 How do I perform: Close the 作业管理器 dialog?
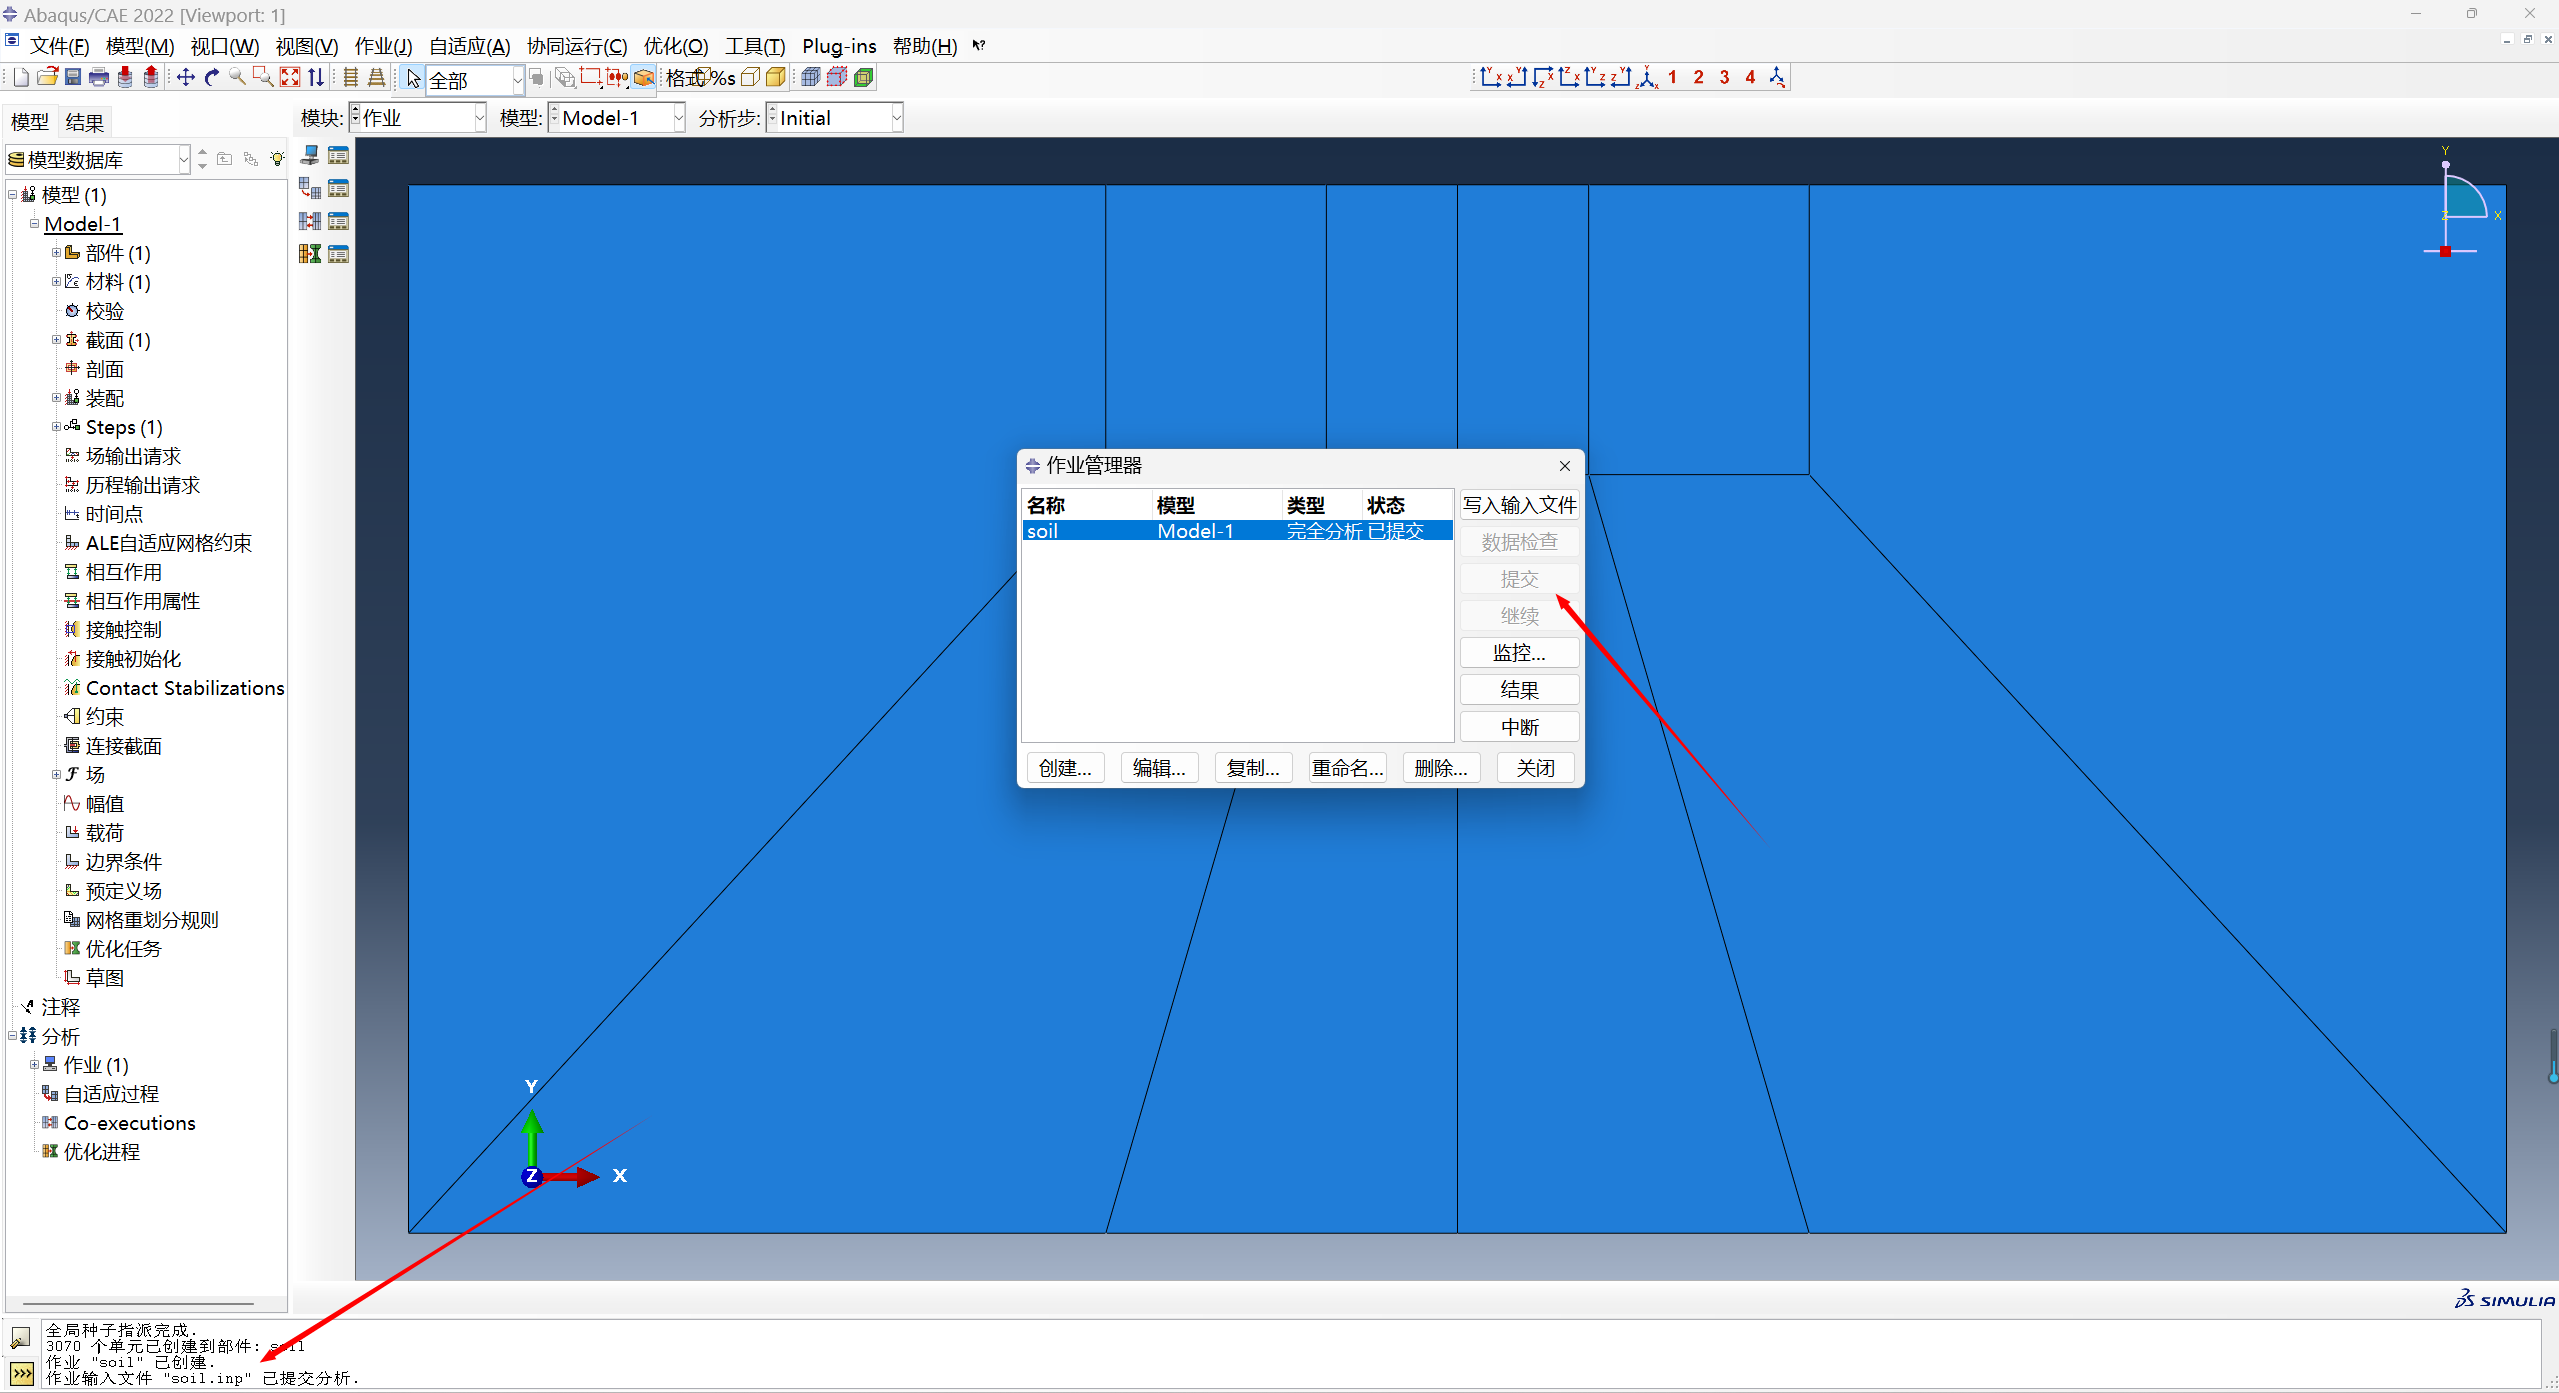coord(1564,466)
